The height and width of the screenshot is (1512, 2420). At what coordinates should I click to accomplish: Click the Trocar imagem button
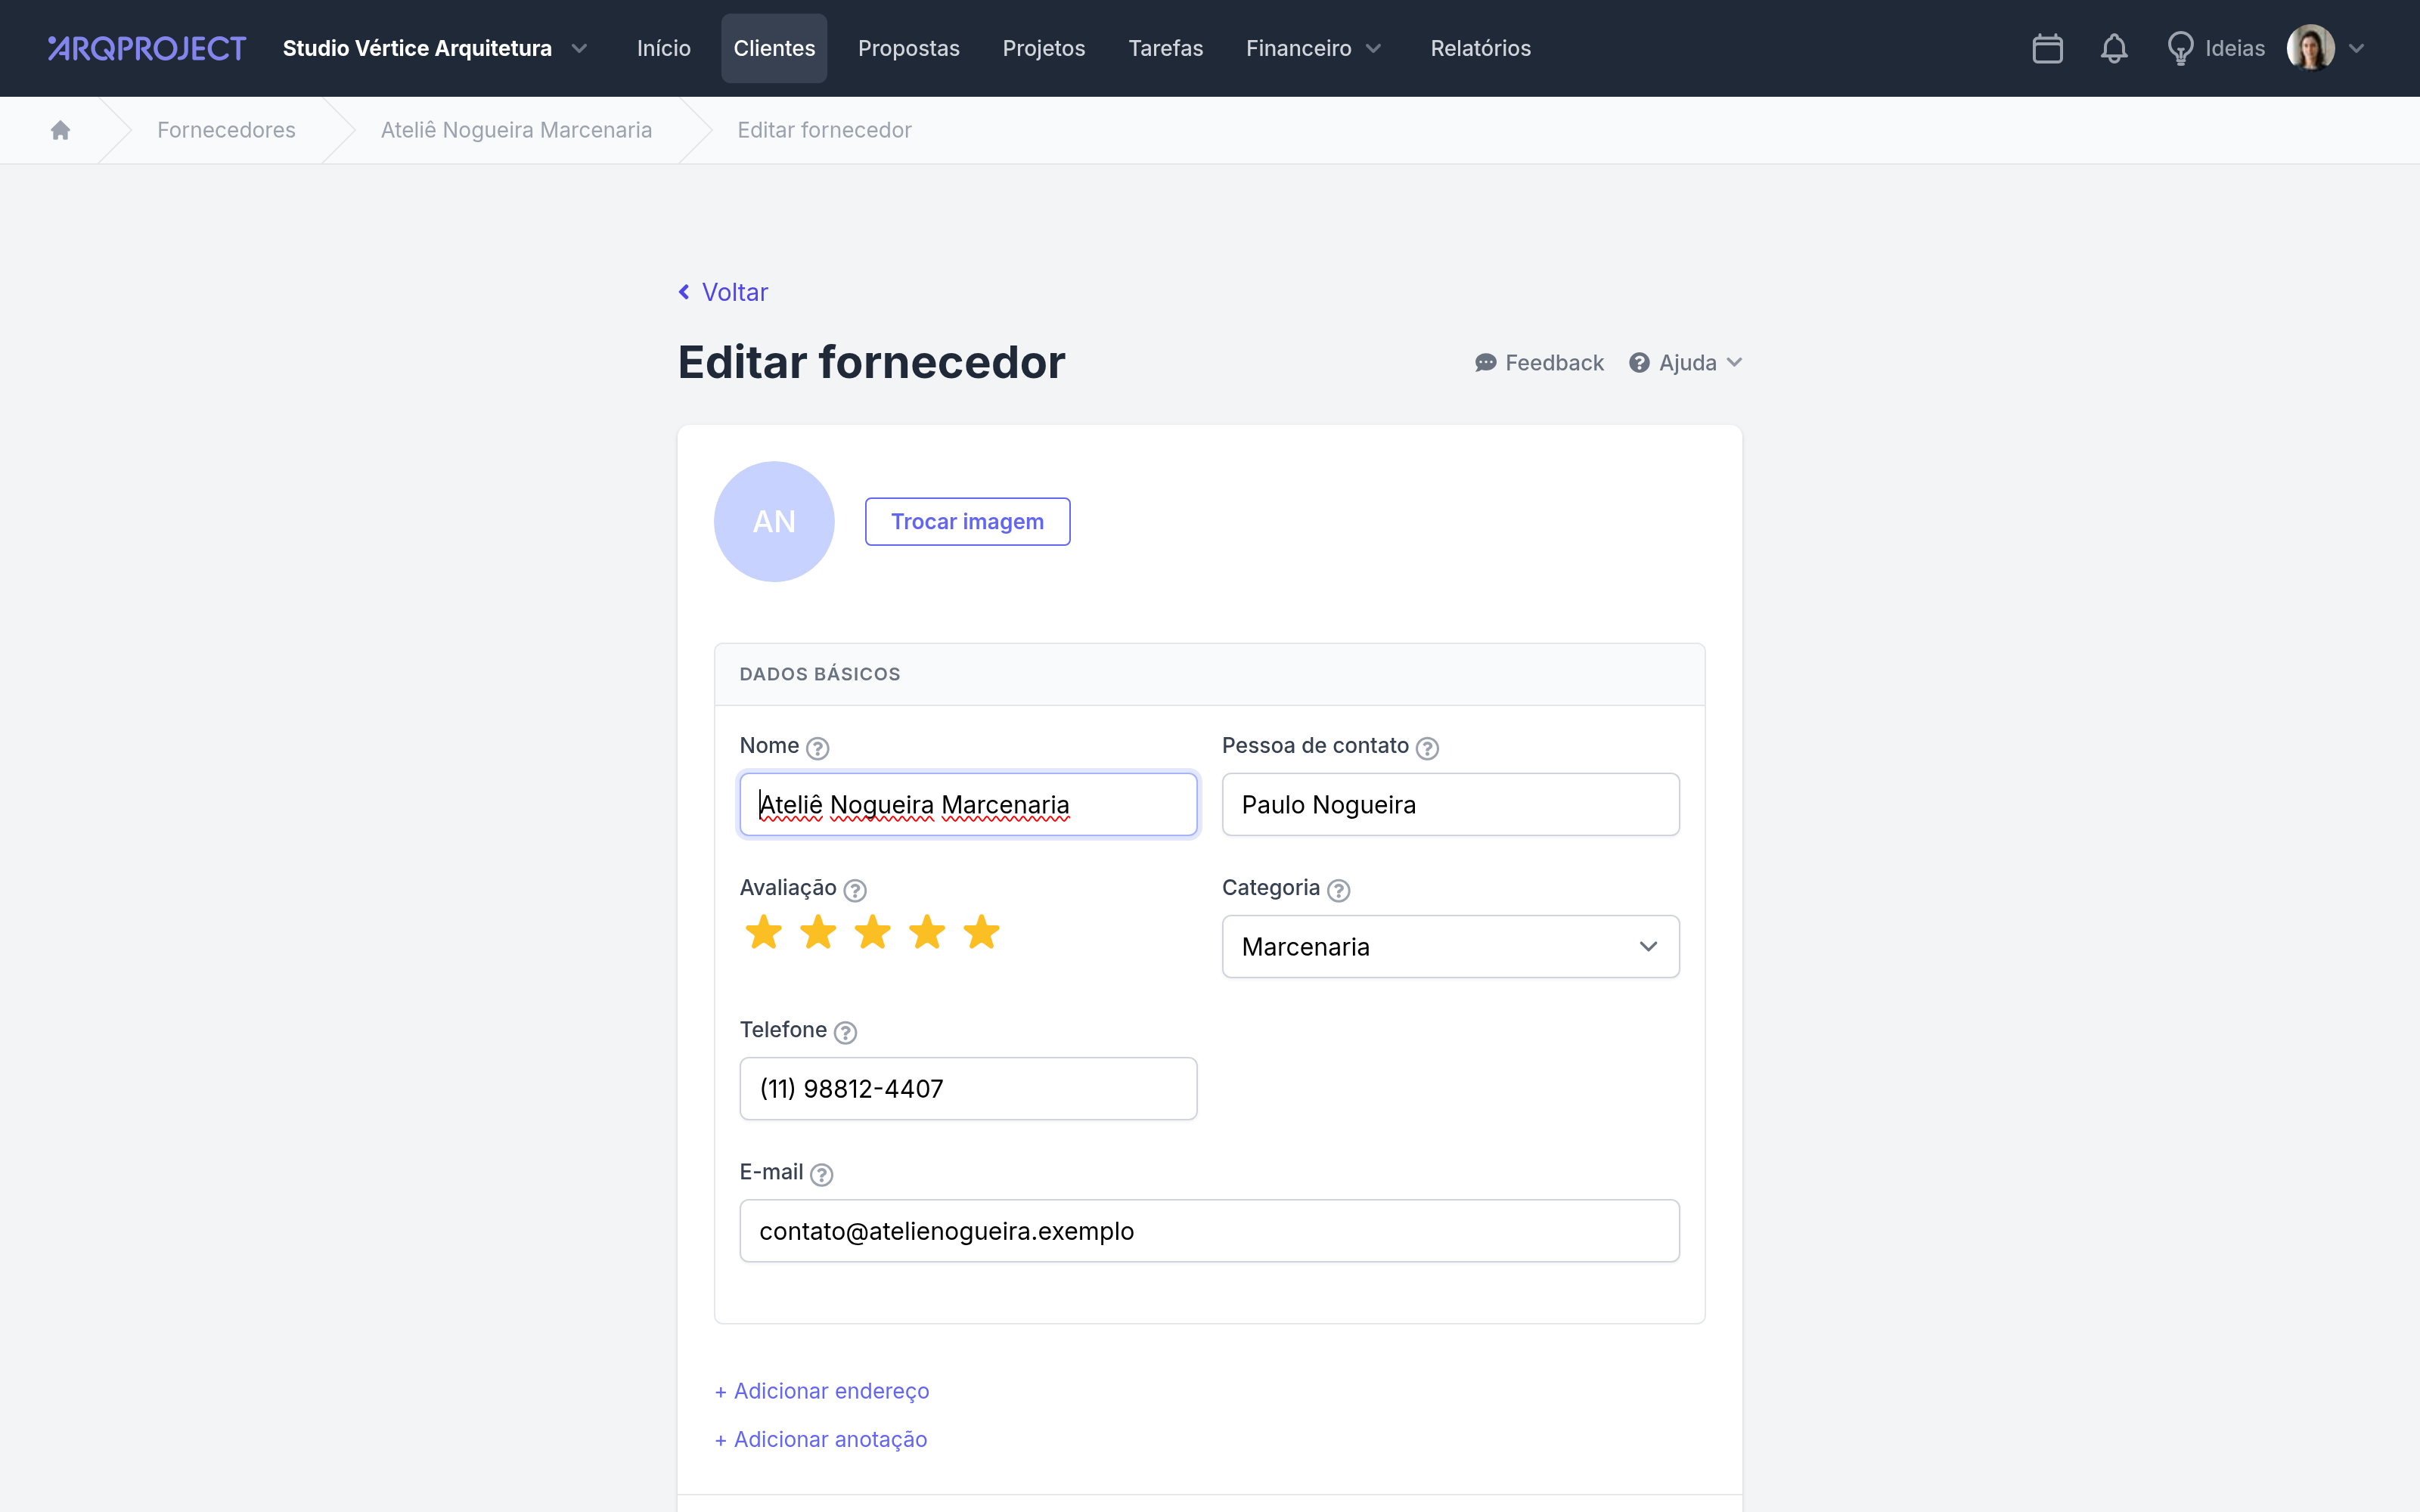click(x=967, y=521)
